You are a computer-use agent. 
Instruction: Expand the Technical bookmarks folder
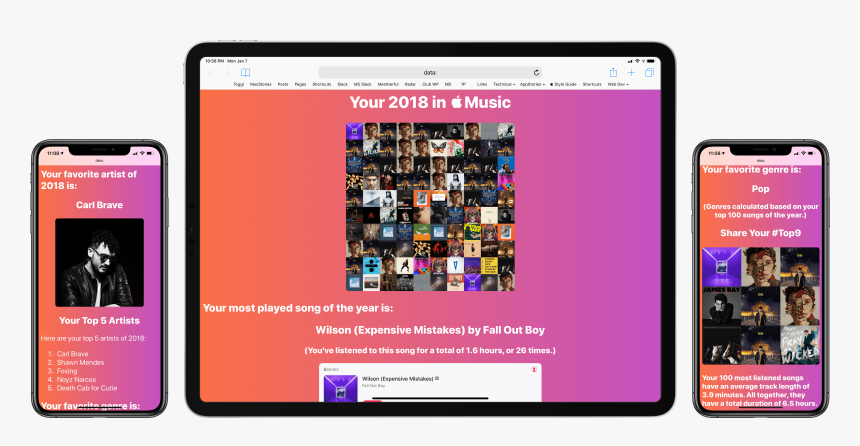pos(504,84)
